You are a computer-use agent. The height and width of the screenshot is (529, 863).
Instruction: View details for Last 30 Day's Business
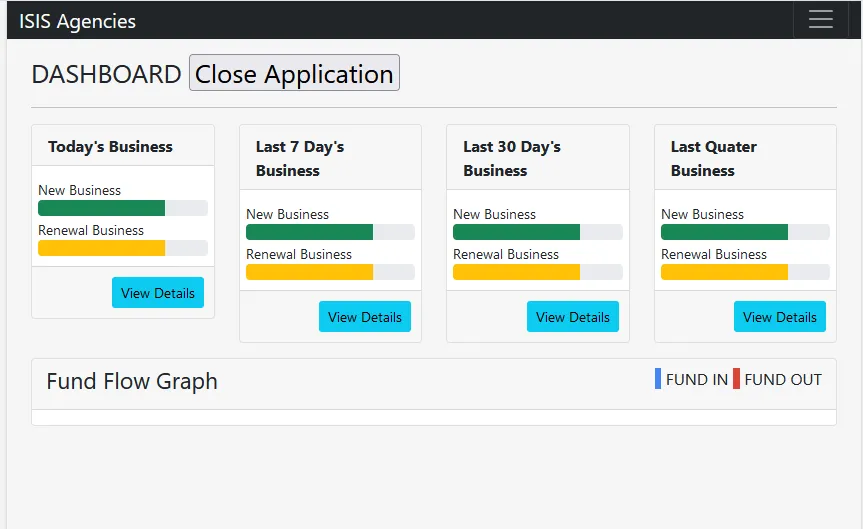(573, 317)
